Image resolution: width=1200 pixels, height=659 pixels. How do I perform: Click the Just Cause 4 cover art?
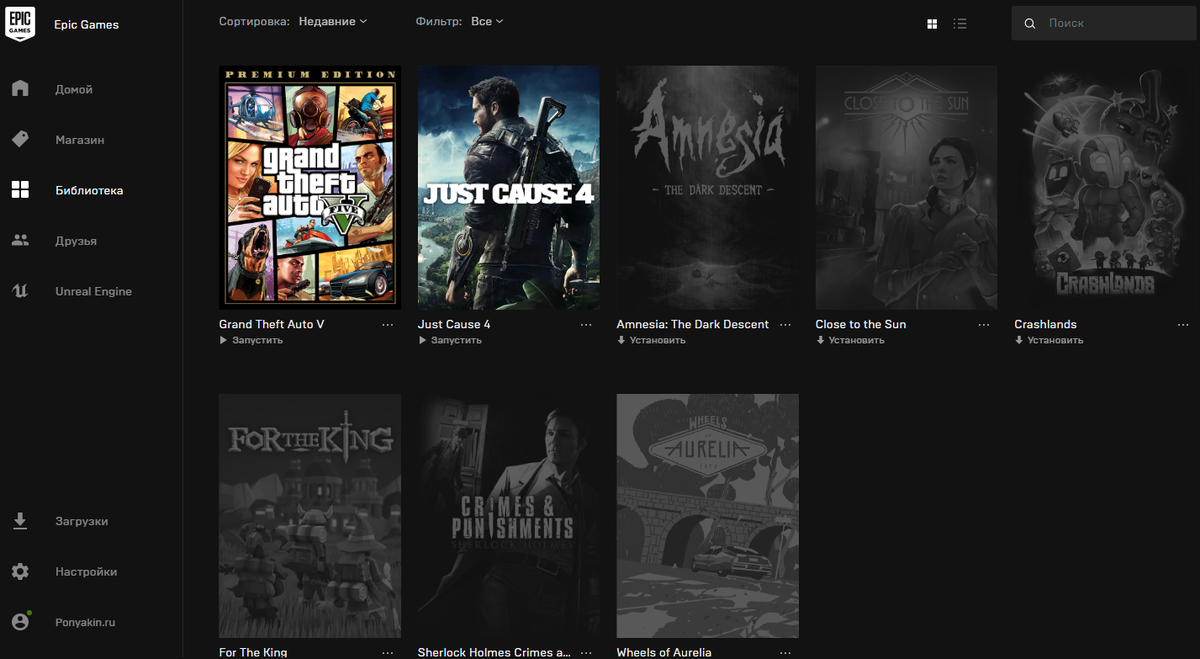[x=509, y=188]
